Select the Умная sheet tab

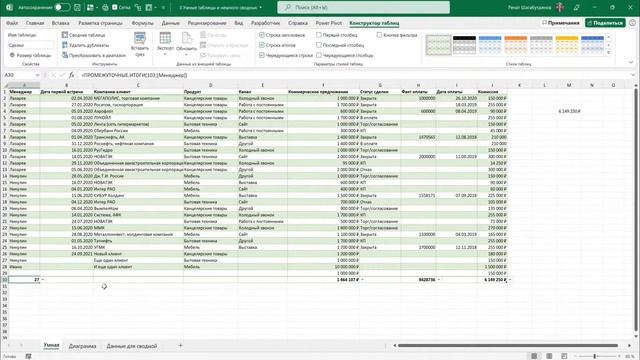51,345
